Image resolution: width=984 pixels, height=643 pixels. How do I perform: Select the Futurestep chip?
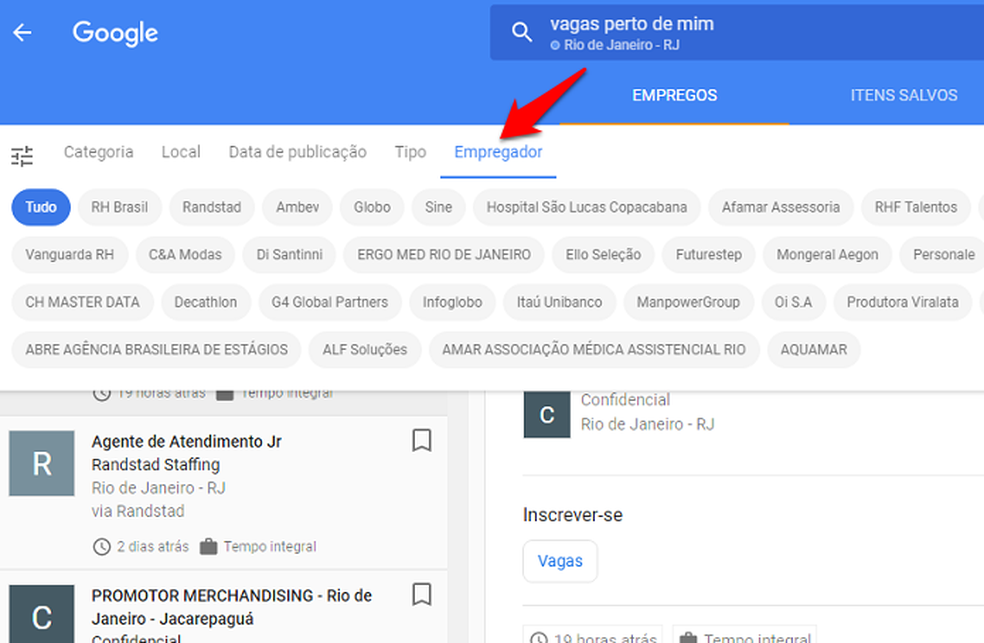tap(709, 255)
